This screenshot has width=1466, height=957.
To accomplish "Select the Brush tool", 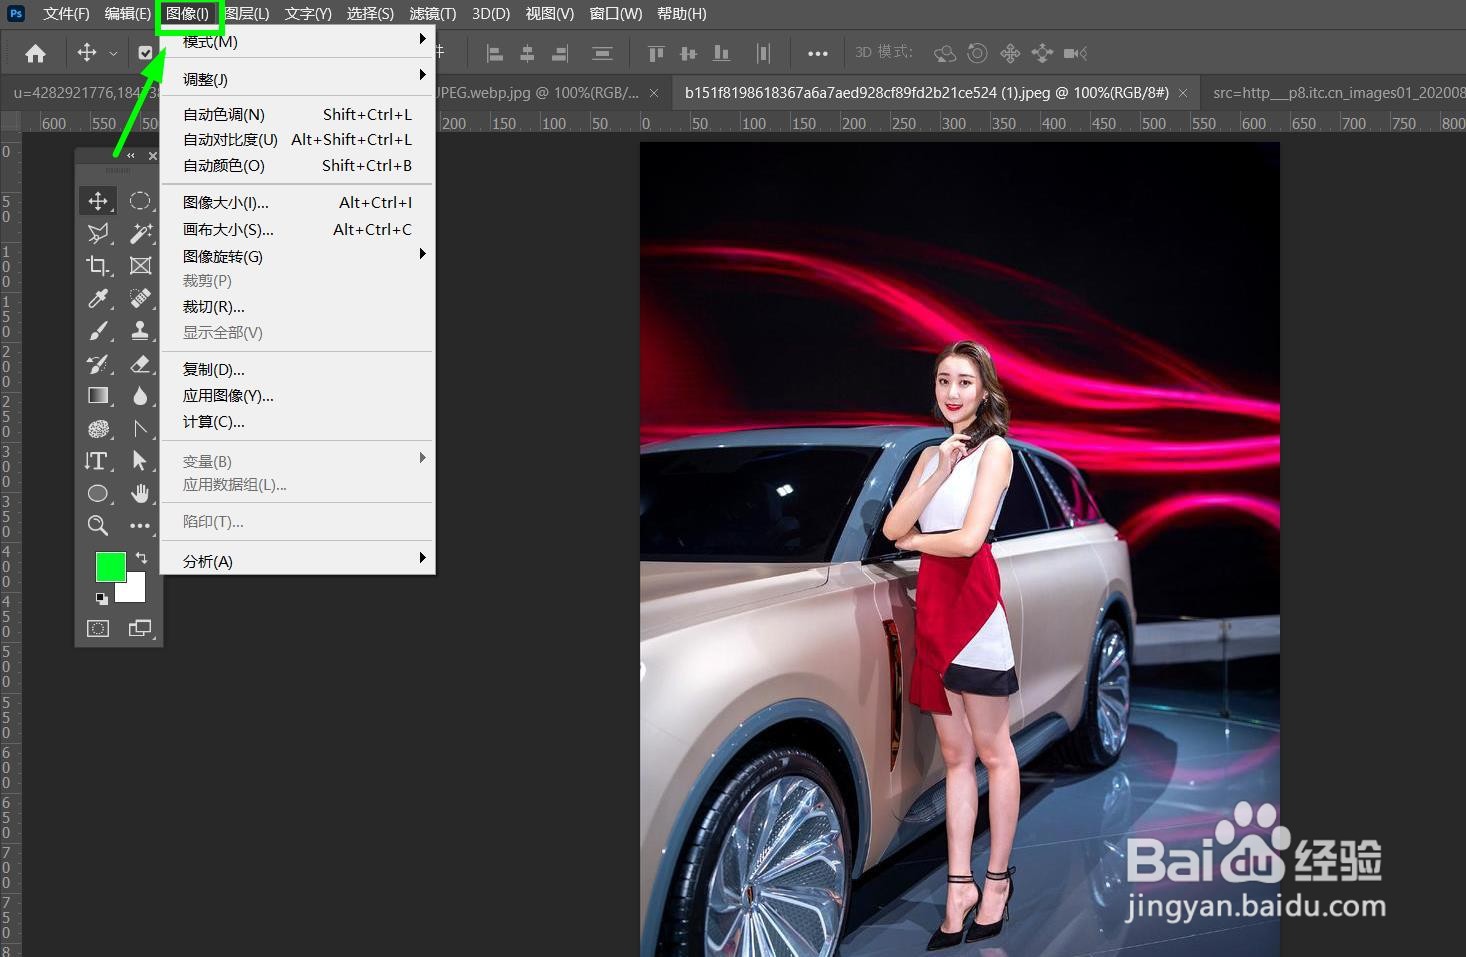I will pyautogui.click(x=98, y=330).
